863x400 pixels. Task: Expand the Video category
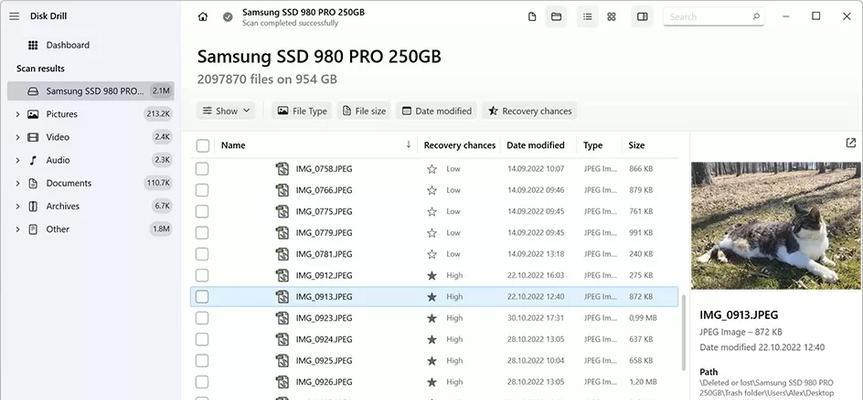(x=18, y=137)
